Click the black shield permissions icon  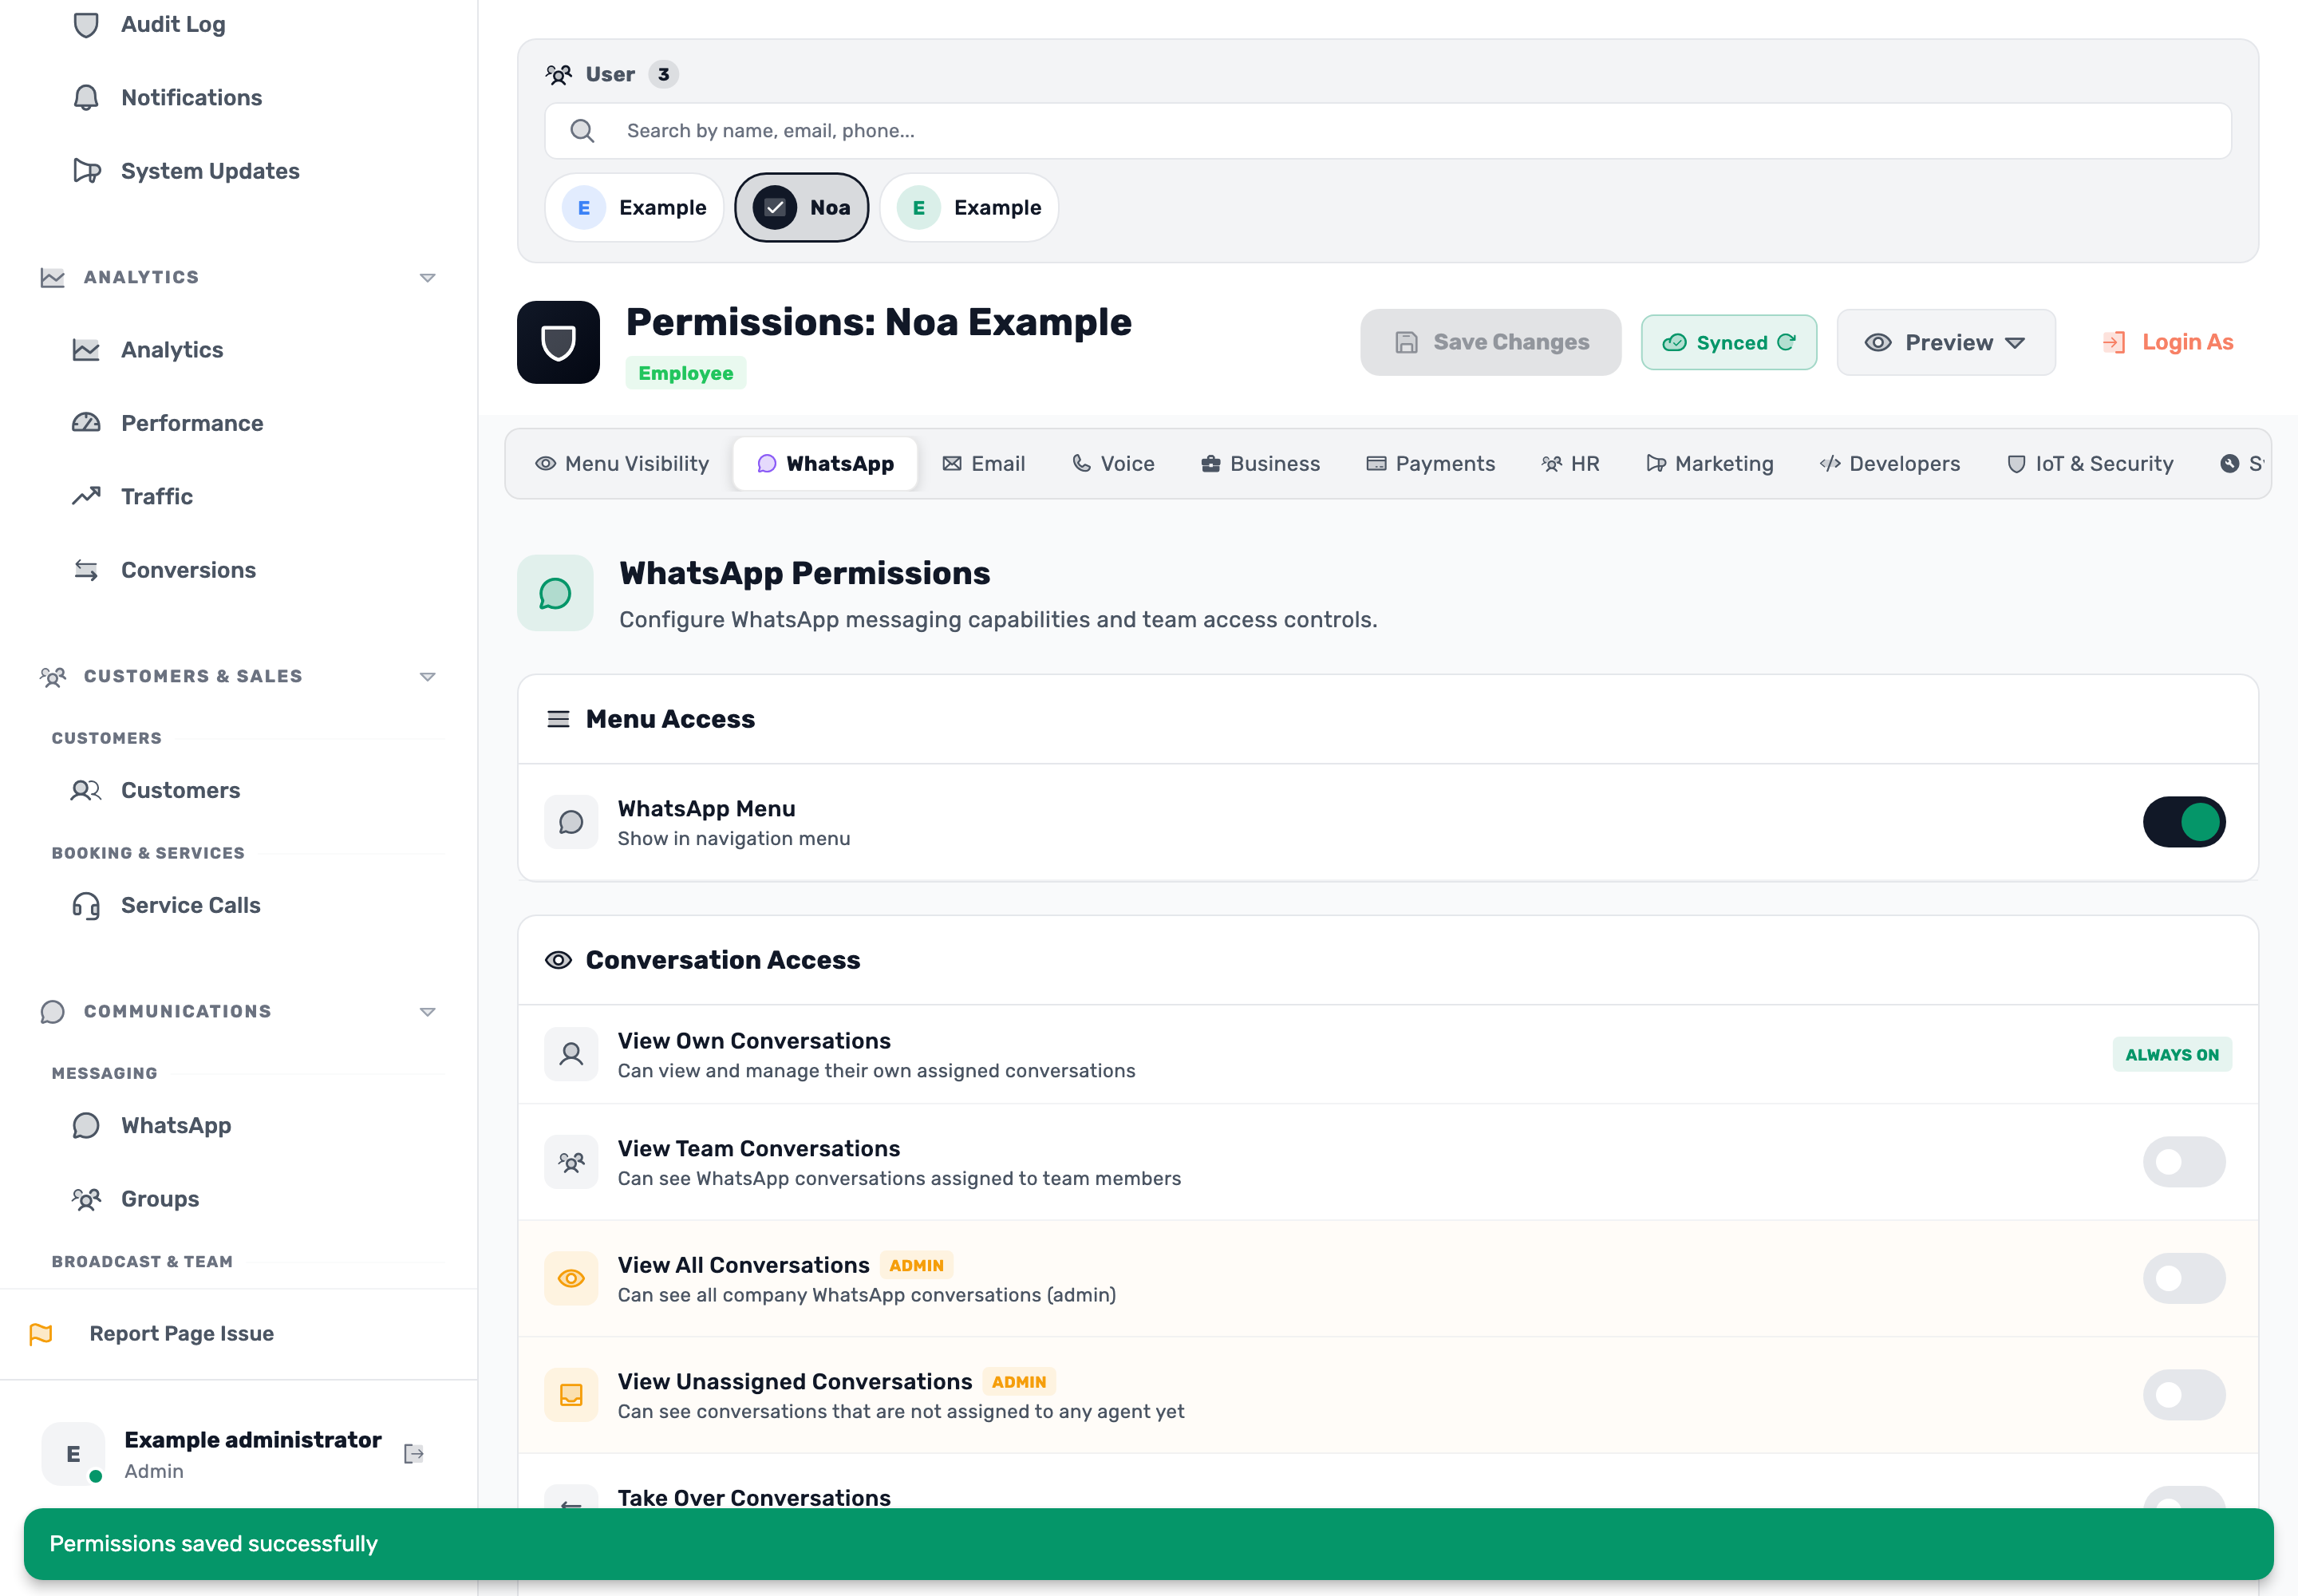558,342
